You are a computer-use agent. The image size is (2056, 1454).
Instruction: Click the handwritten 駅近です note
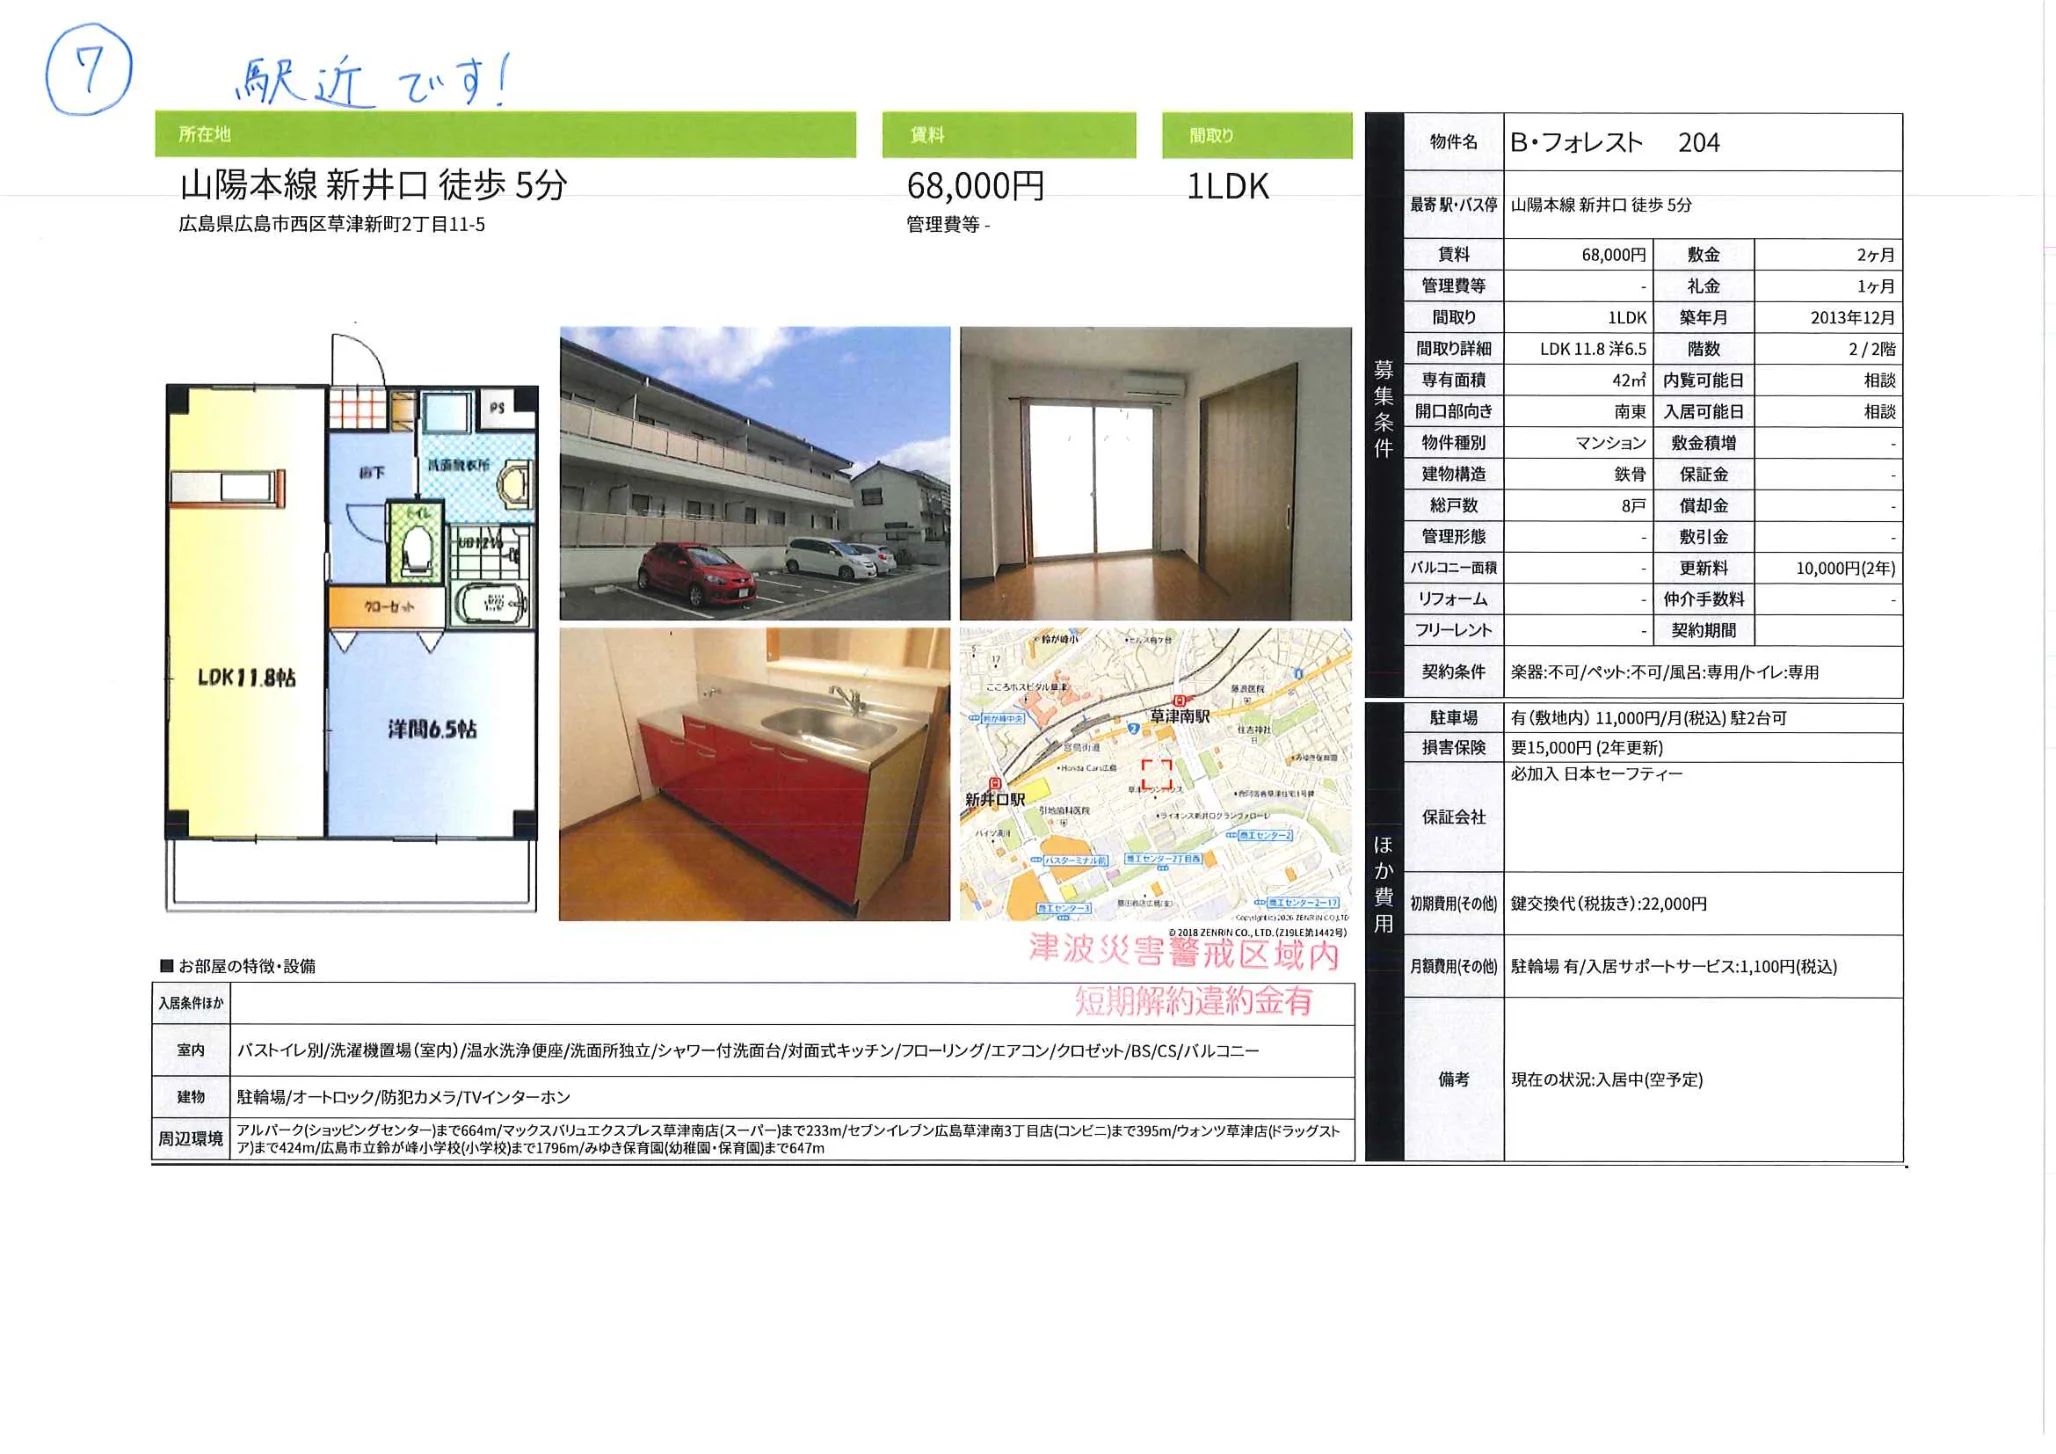point(372,80)
